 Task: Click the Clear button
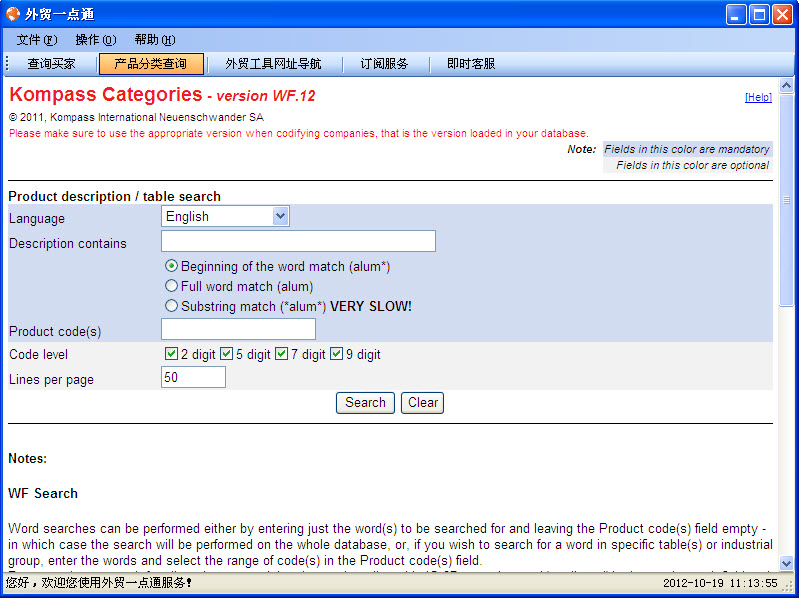pyautogui.click(x=422, y=402)
